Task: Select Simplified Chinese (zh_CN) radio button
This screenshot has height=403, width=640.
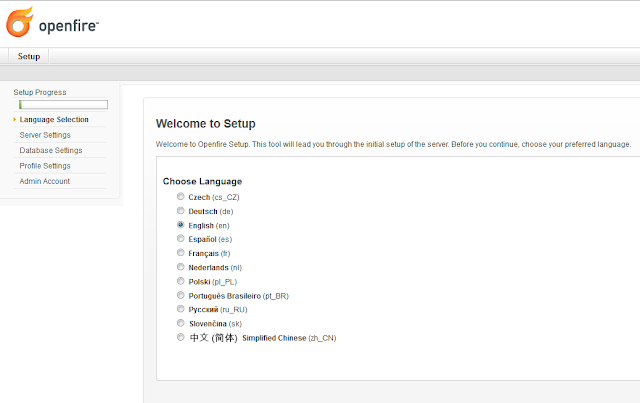Action: click(x=181, y=338)
